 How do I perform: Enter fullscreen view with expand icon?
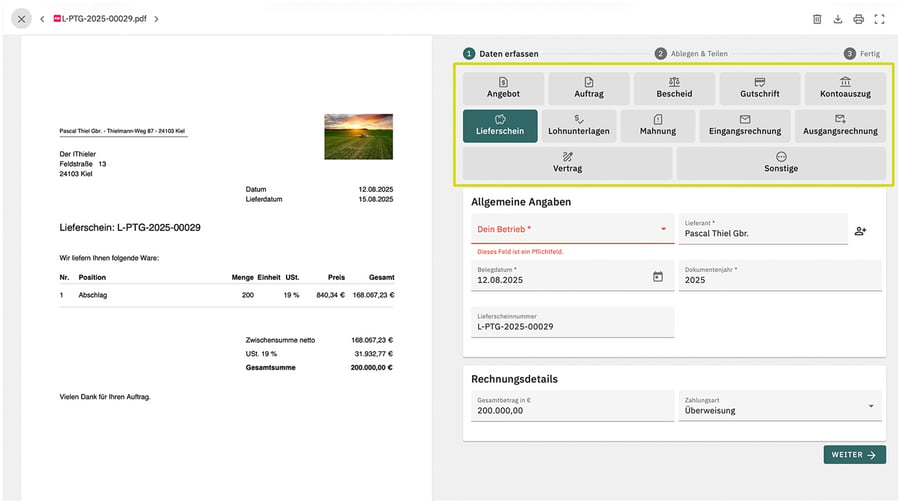click(x=879, y=19)
